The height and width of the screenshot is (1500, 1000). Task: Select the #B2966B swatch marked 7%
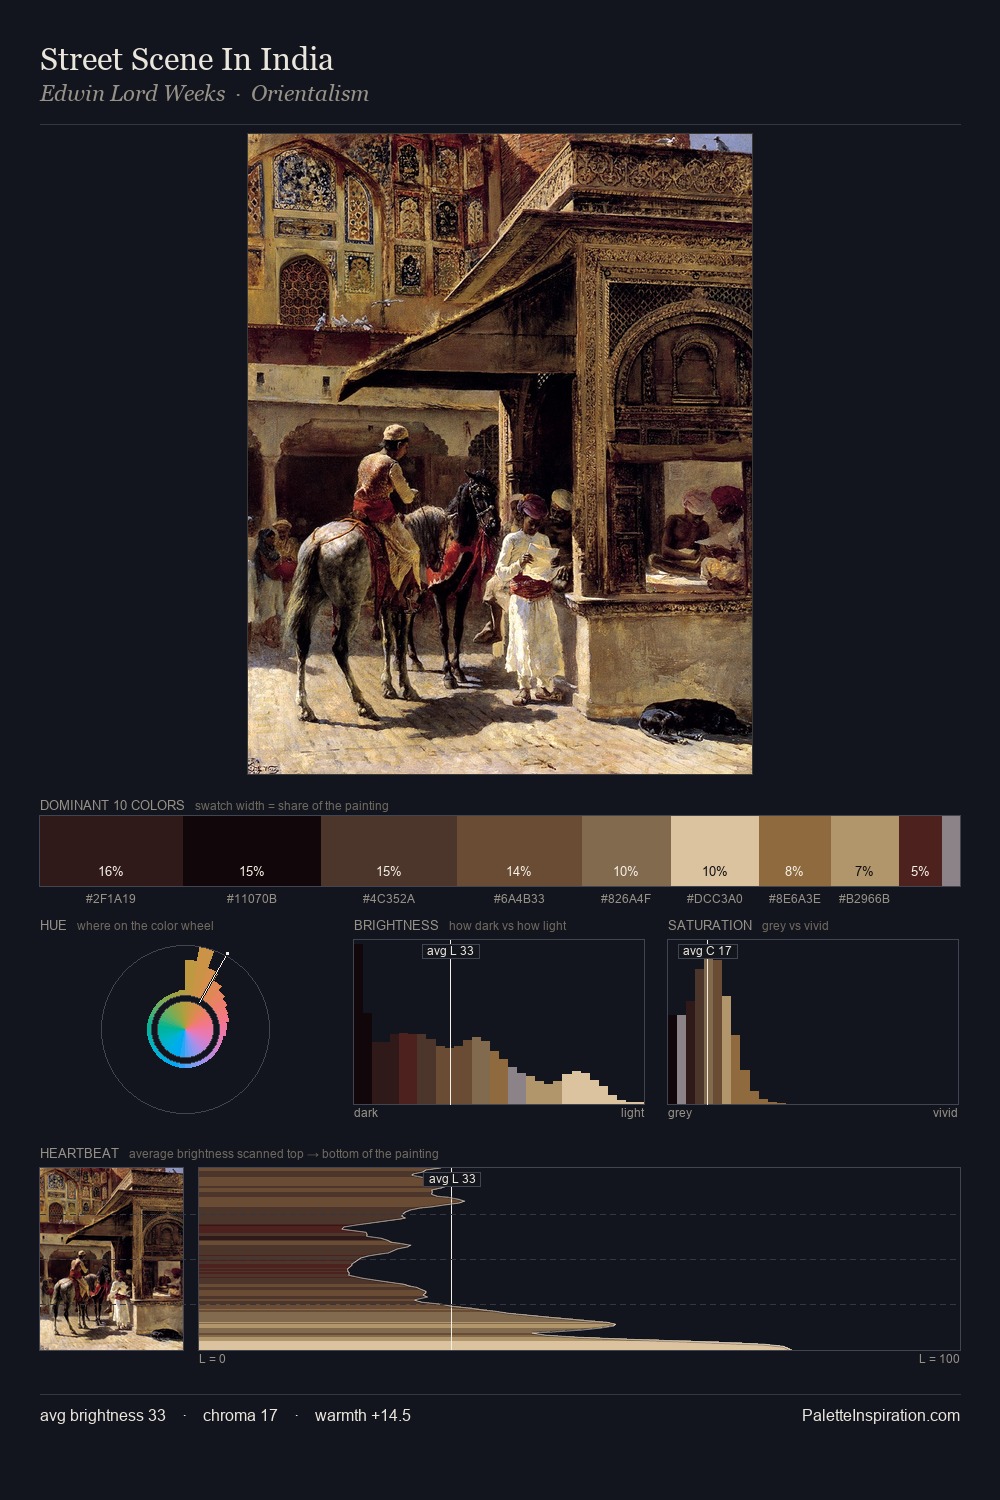pyautogui.click(x=865, y=851)
